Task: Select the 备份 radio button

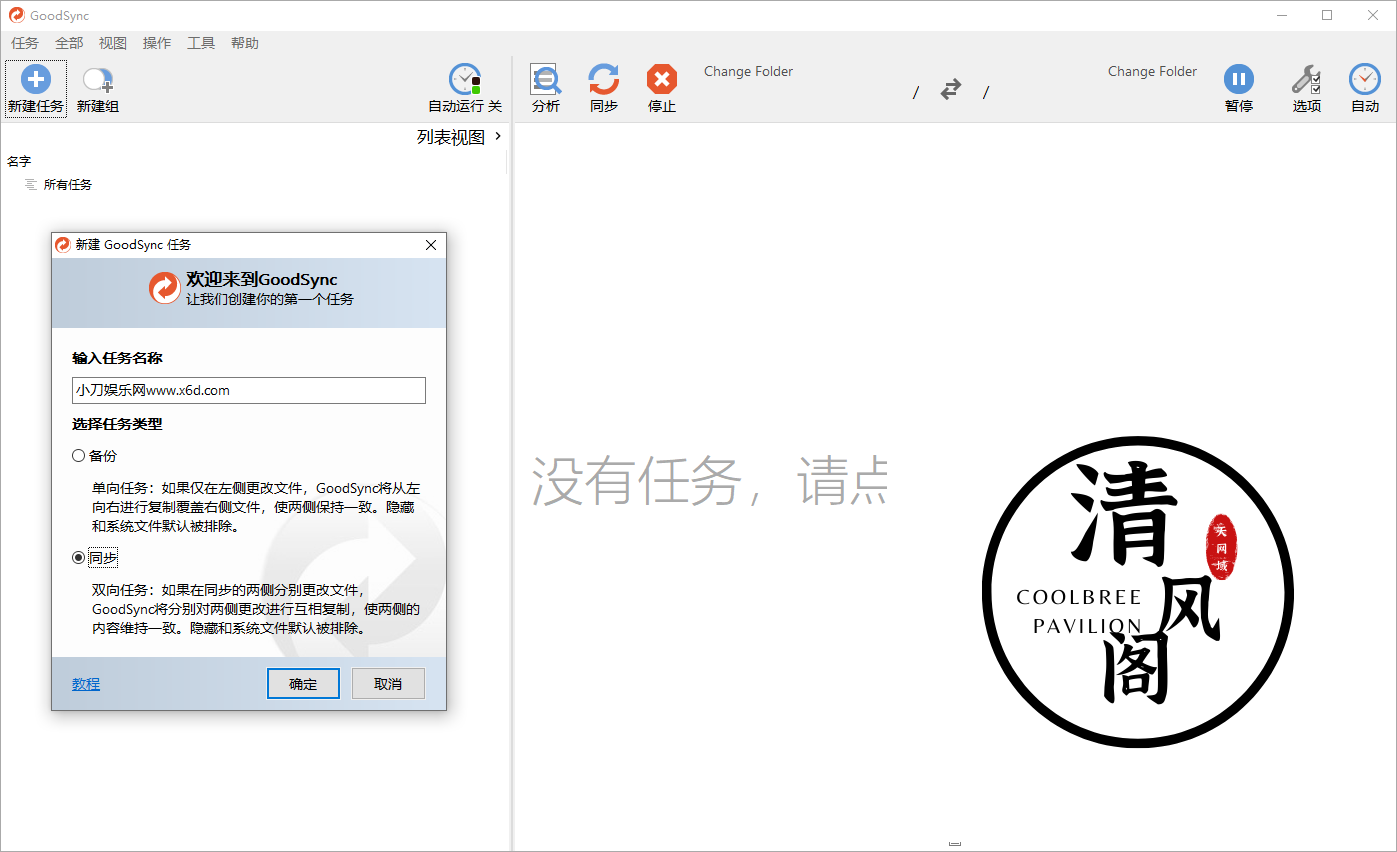Action: (x=79, y=456)
